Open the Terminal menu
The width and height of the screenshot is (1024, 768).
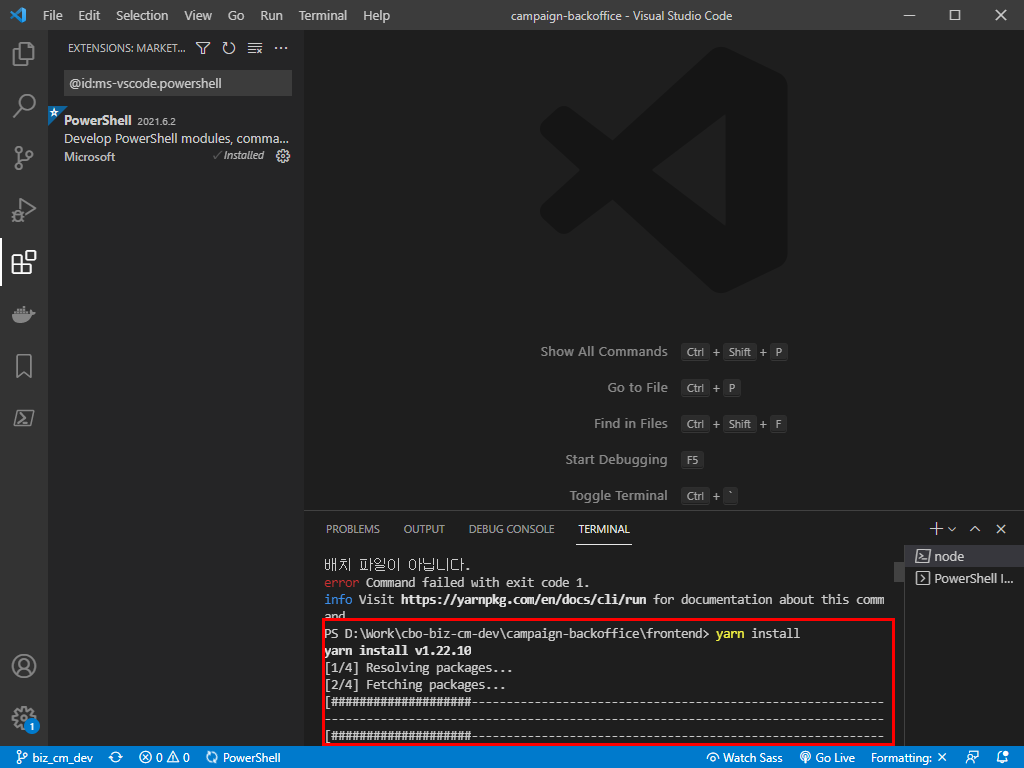[323, 15]
